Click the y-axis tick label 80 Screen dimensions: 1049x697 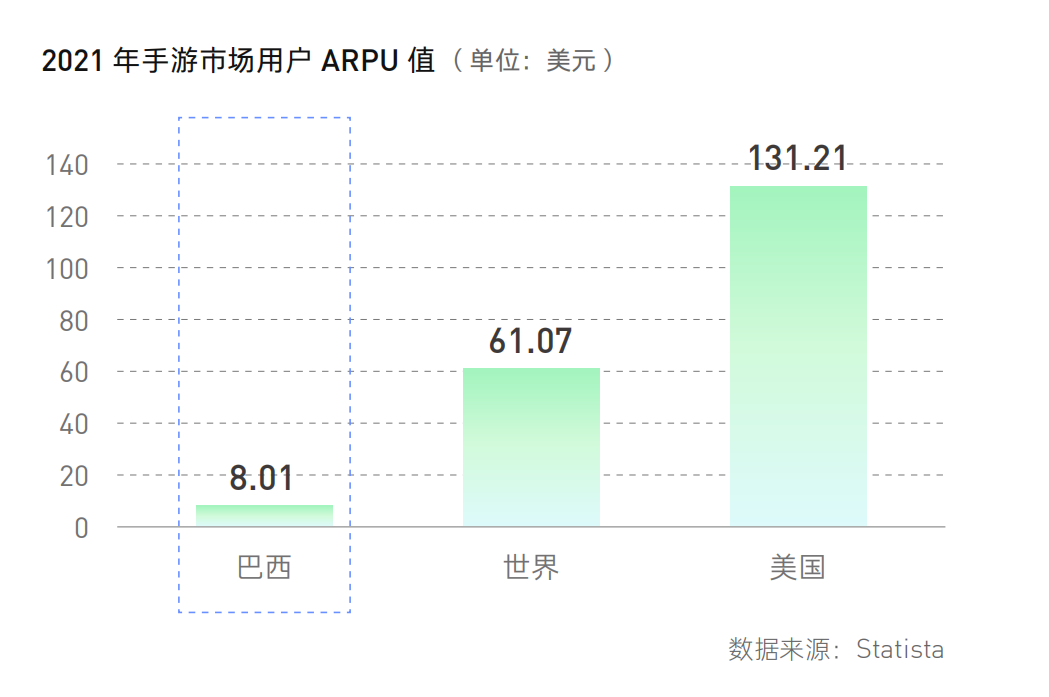click(x=74, y=321)
